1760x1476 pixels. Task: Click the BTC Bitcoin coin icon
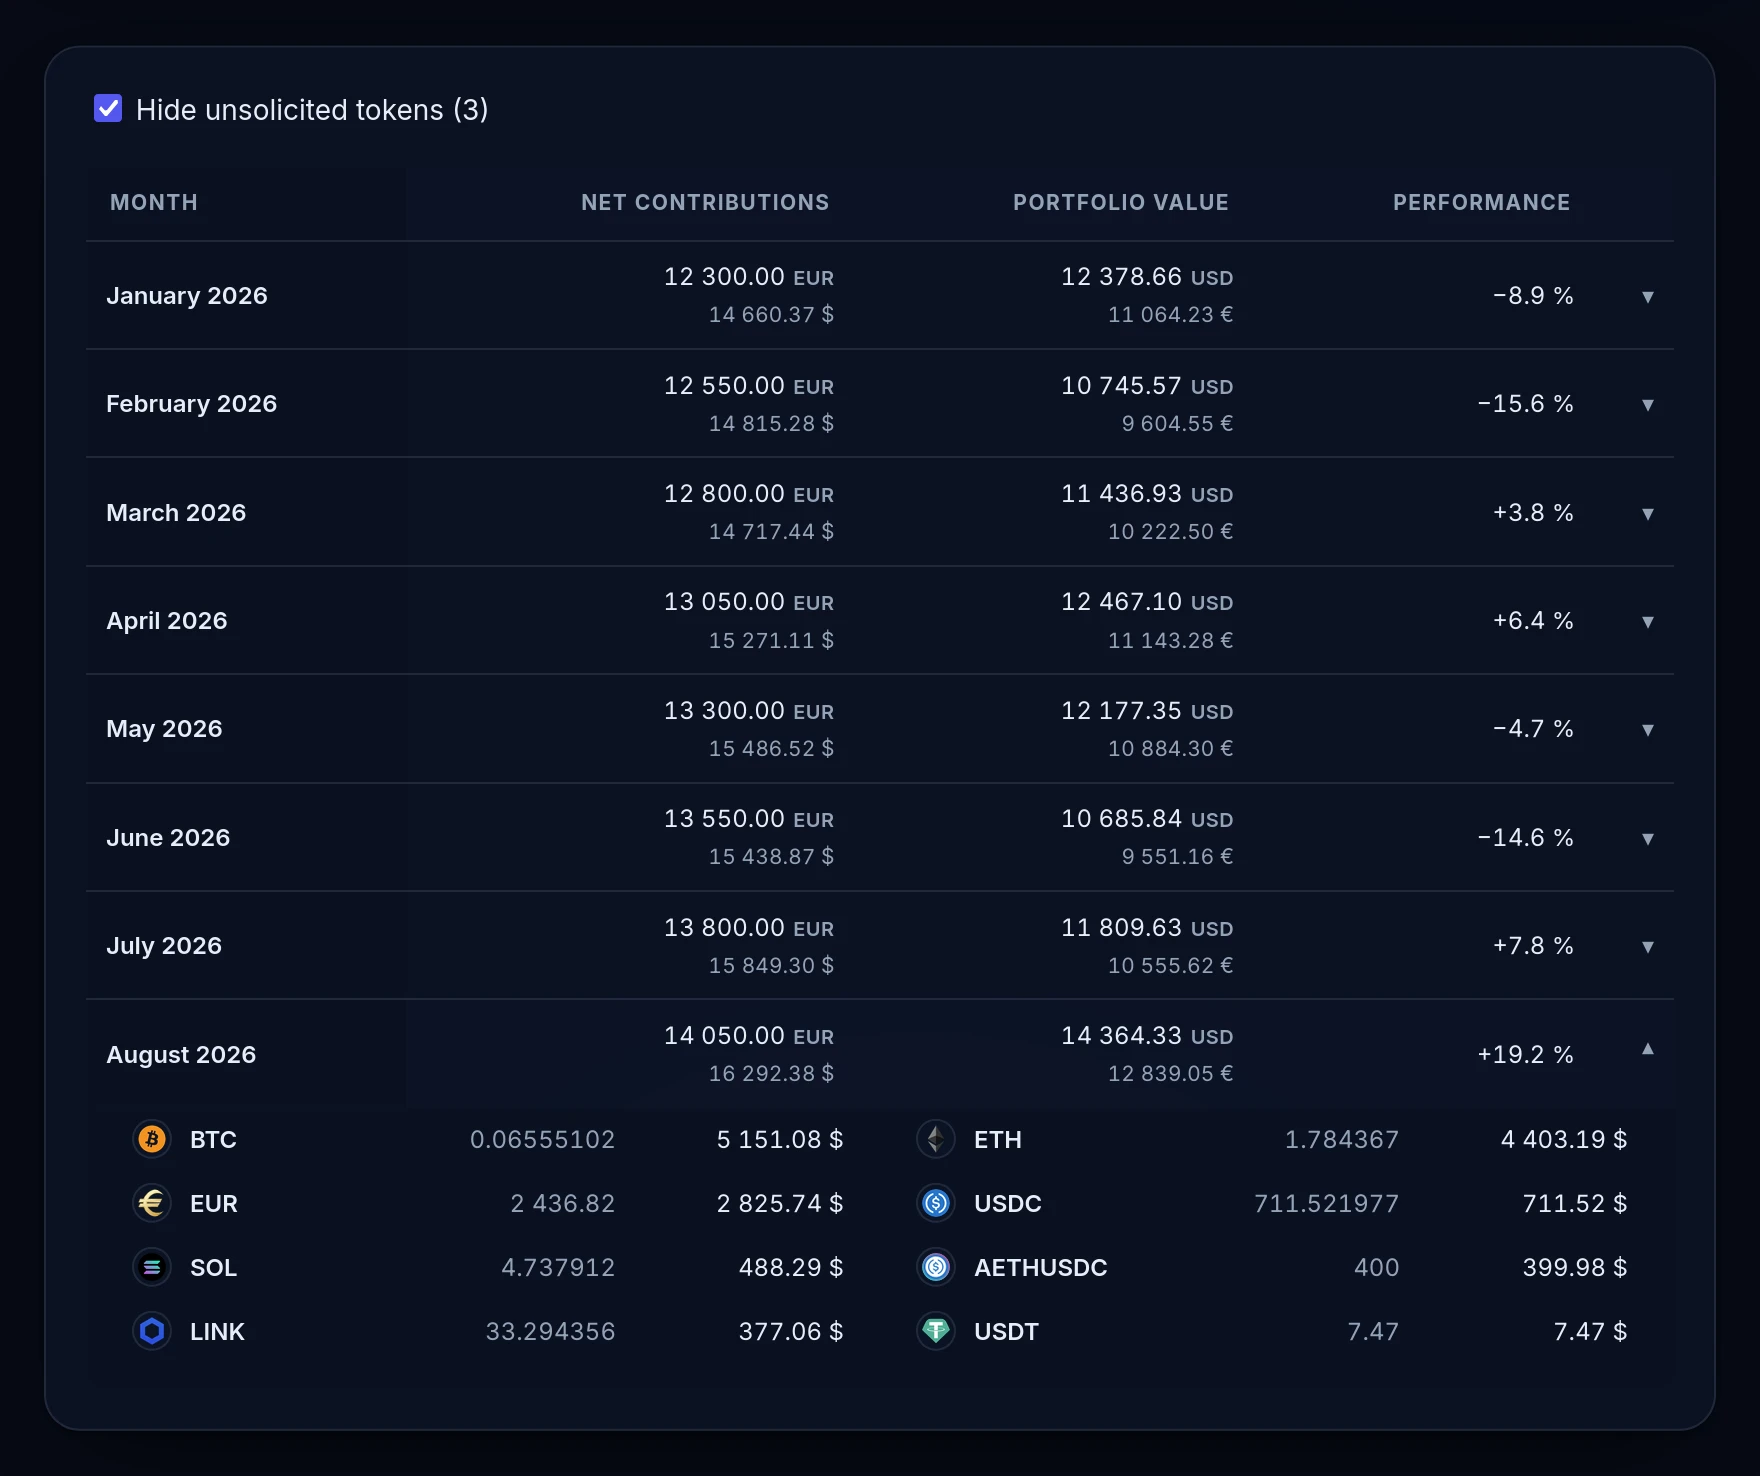point(152,1139)
